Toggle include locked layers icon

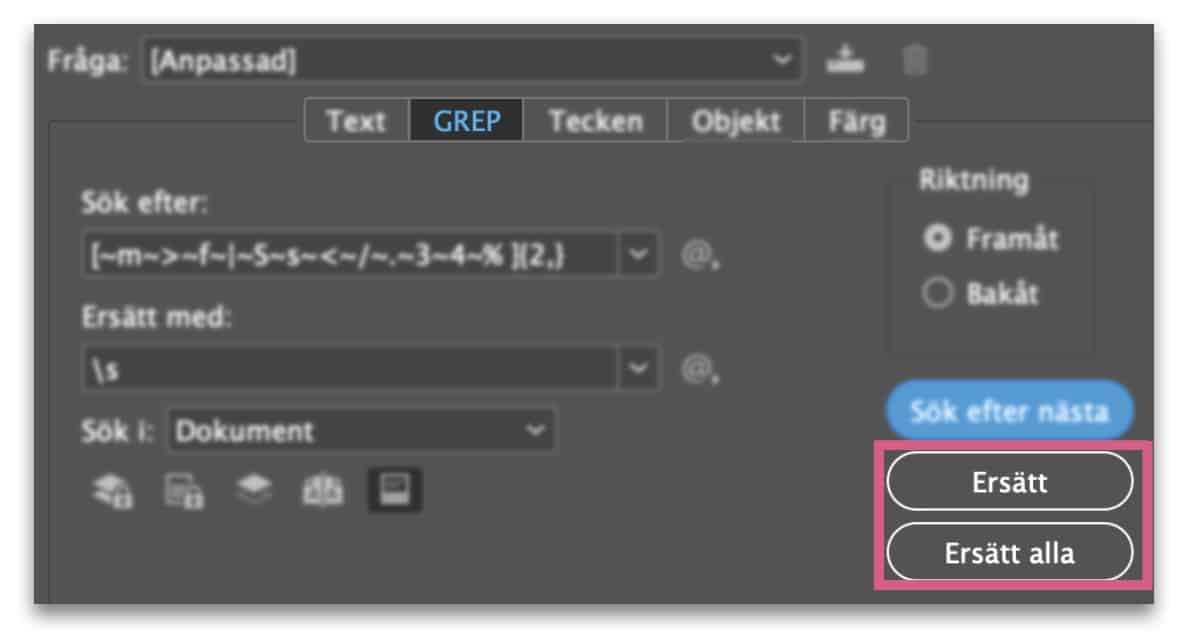[x=113, y=491]
